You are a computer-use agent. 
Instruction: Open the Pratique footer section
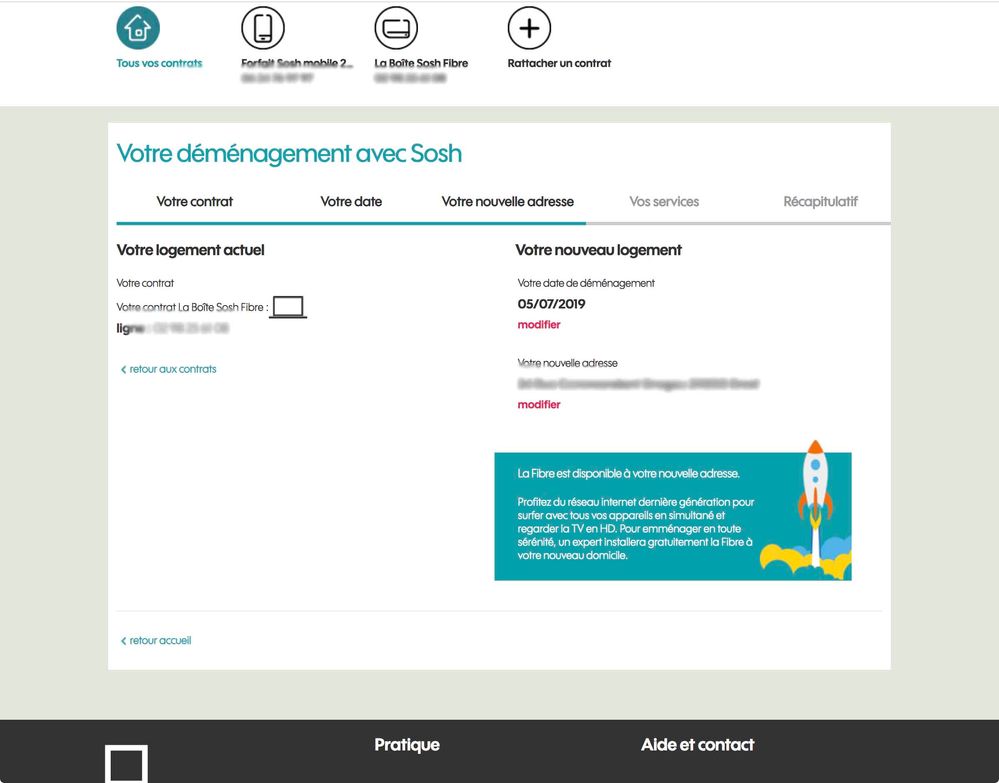[407, 745]
